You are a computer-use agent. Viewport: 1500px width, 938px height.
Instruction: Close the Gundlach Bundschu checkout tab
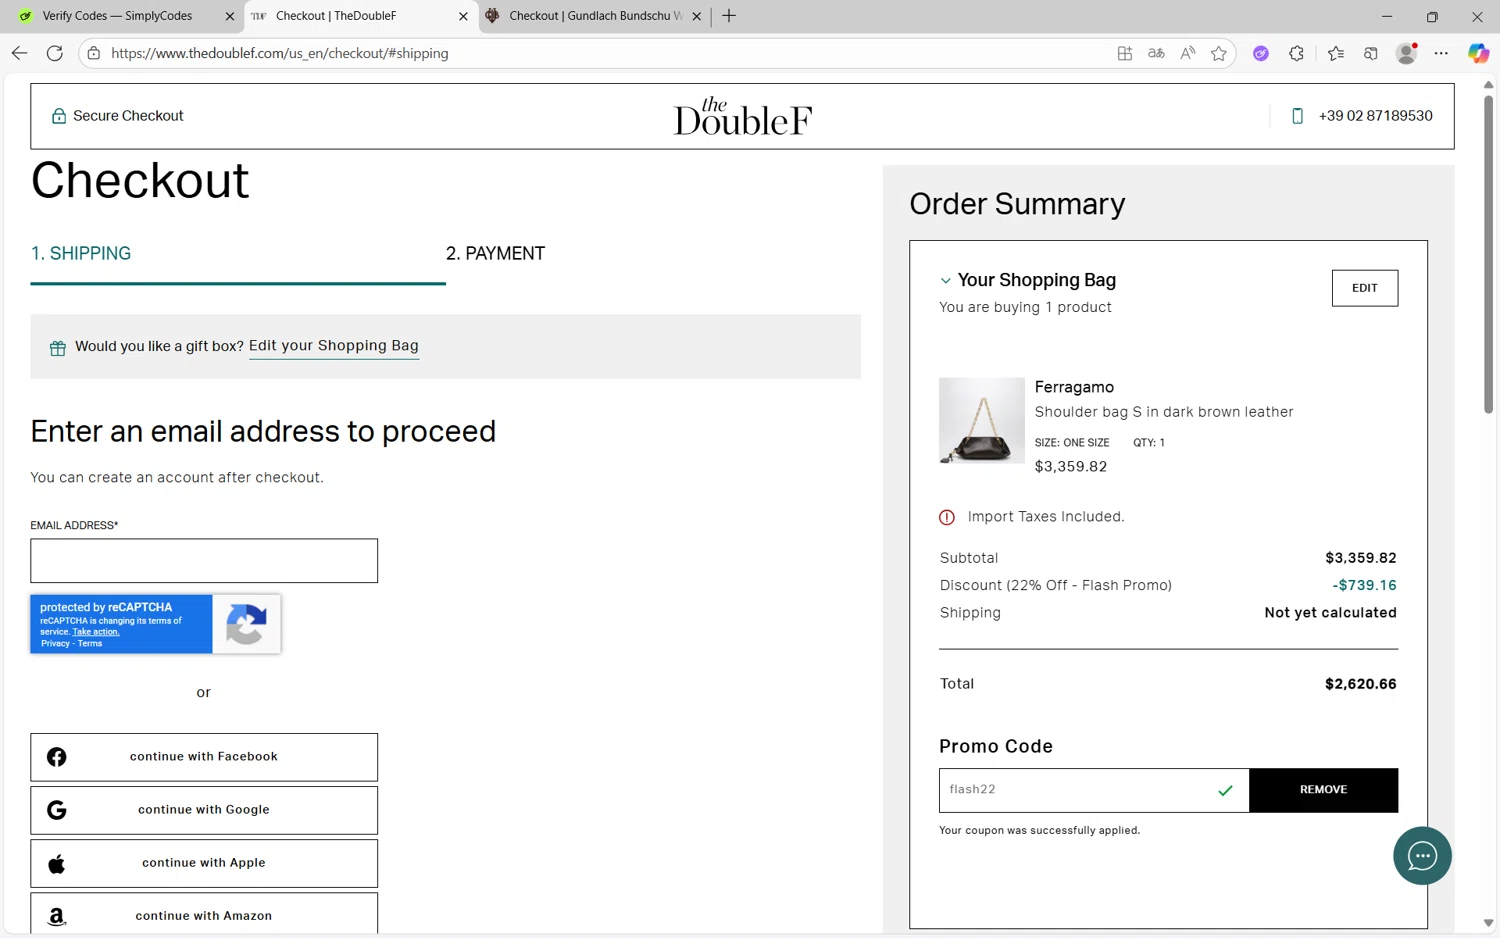(x=697, y=16)
